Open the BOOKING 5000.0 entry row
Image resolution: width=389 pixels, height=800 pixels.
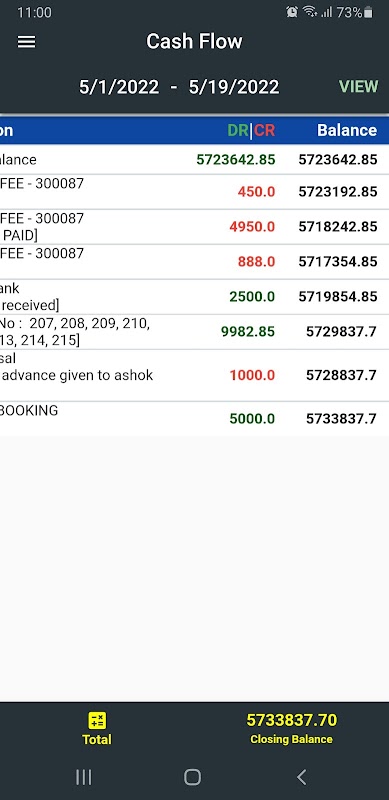point(194,419)
